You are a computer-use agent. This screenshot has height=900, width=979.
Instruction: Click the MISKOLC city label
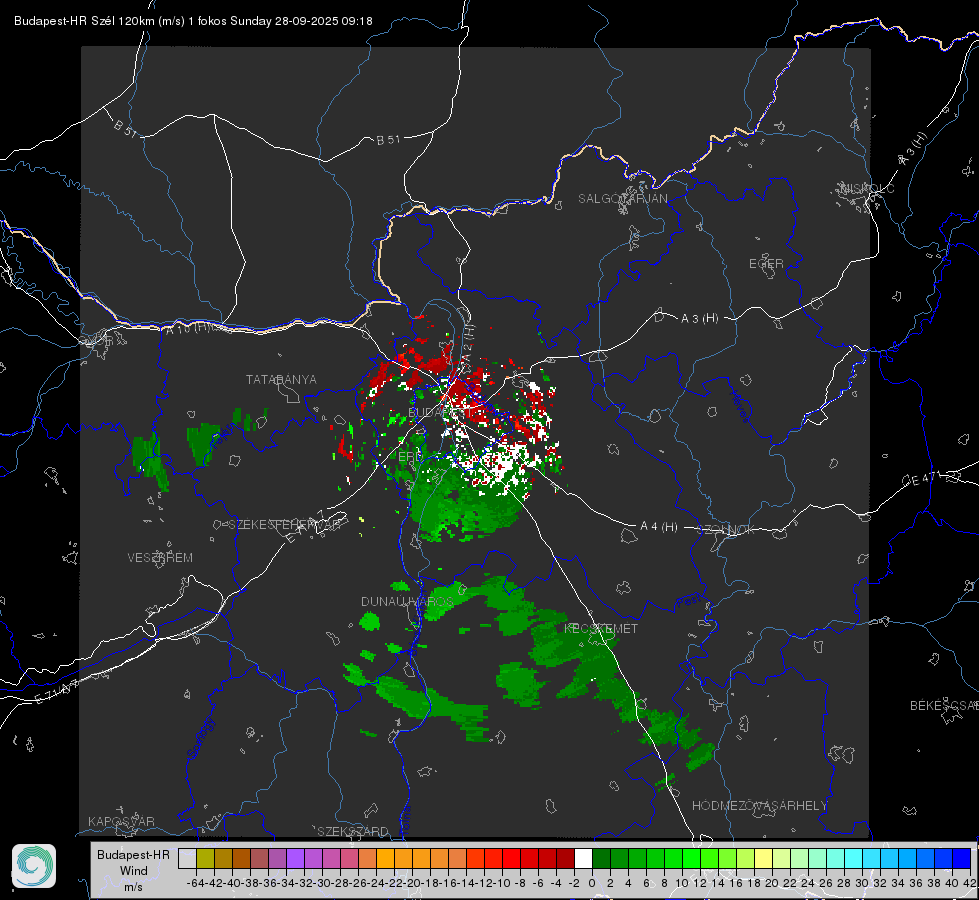click(x=868, y=188)
